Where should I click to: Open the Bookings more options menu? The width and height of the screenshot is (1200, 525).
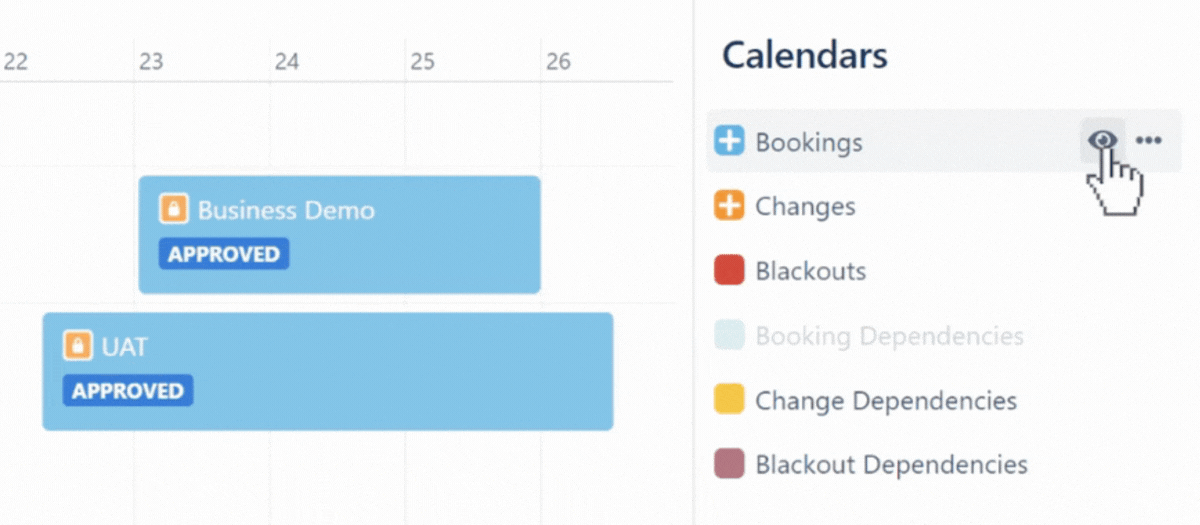pos(1149,141)
